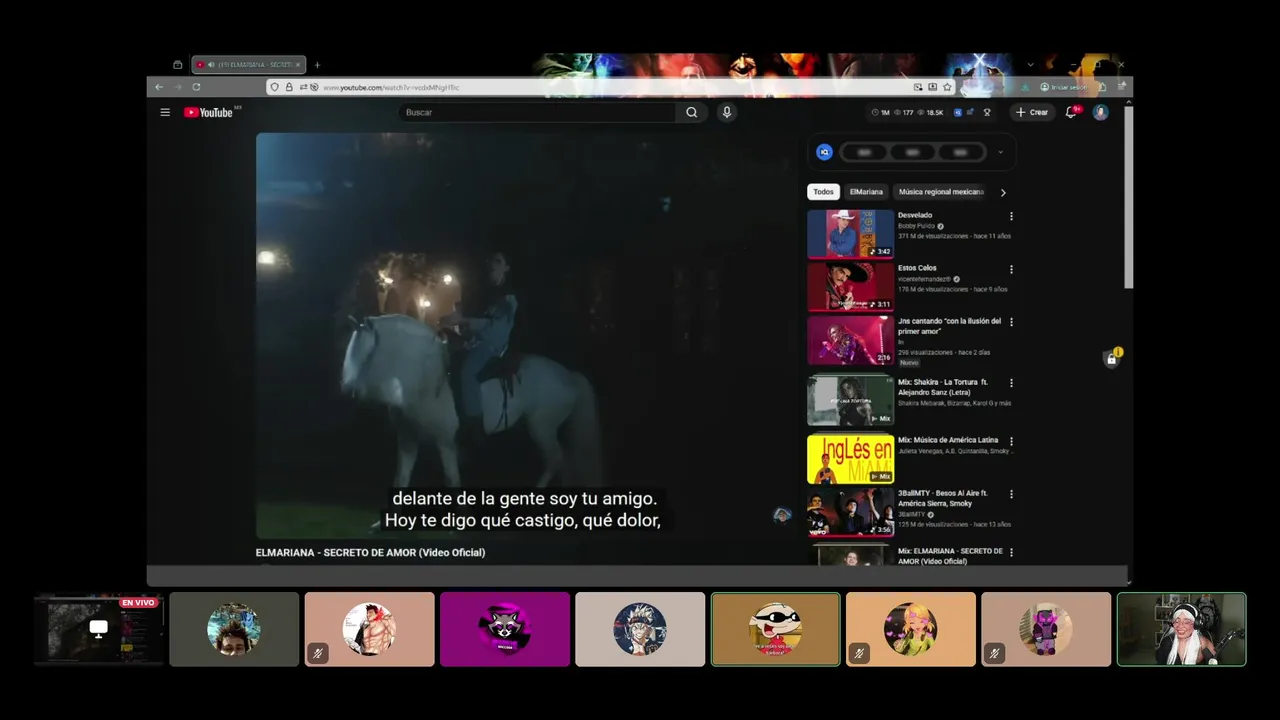Click the search magnifier button
The width and height of the screenshot is (1280, 720).
[691, 112]
